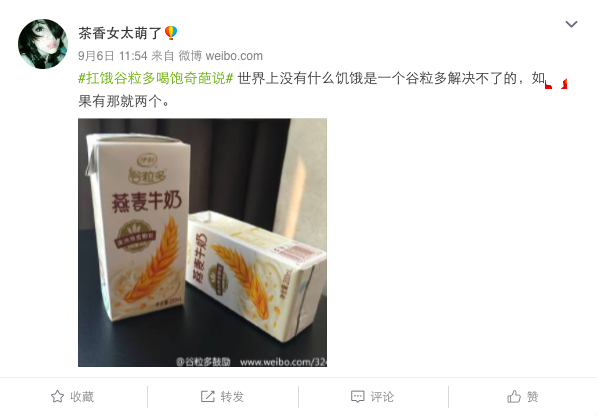Image resolution: width=597 pixels, height=416 pixels.
Task: Click the @谷粒多鼓励 watermark on photo
Action: tap(203, 362)
